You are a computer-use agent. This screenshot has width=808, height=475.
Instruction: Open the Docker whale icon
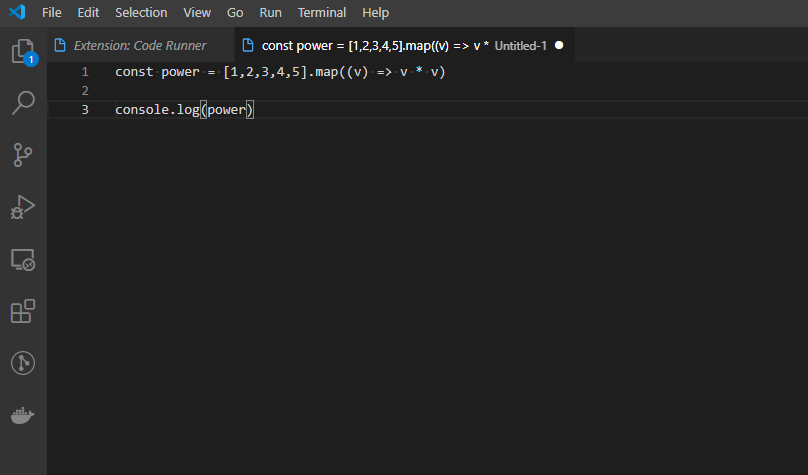click(x=23, y=415)
